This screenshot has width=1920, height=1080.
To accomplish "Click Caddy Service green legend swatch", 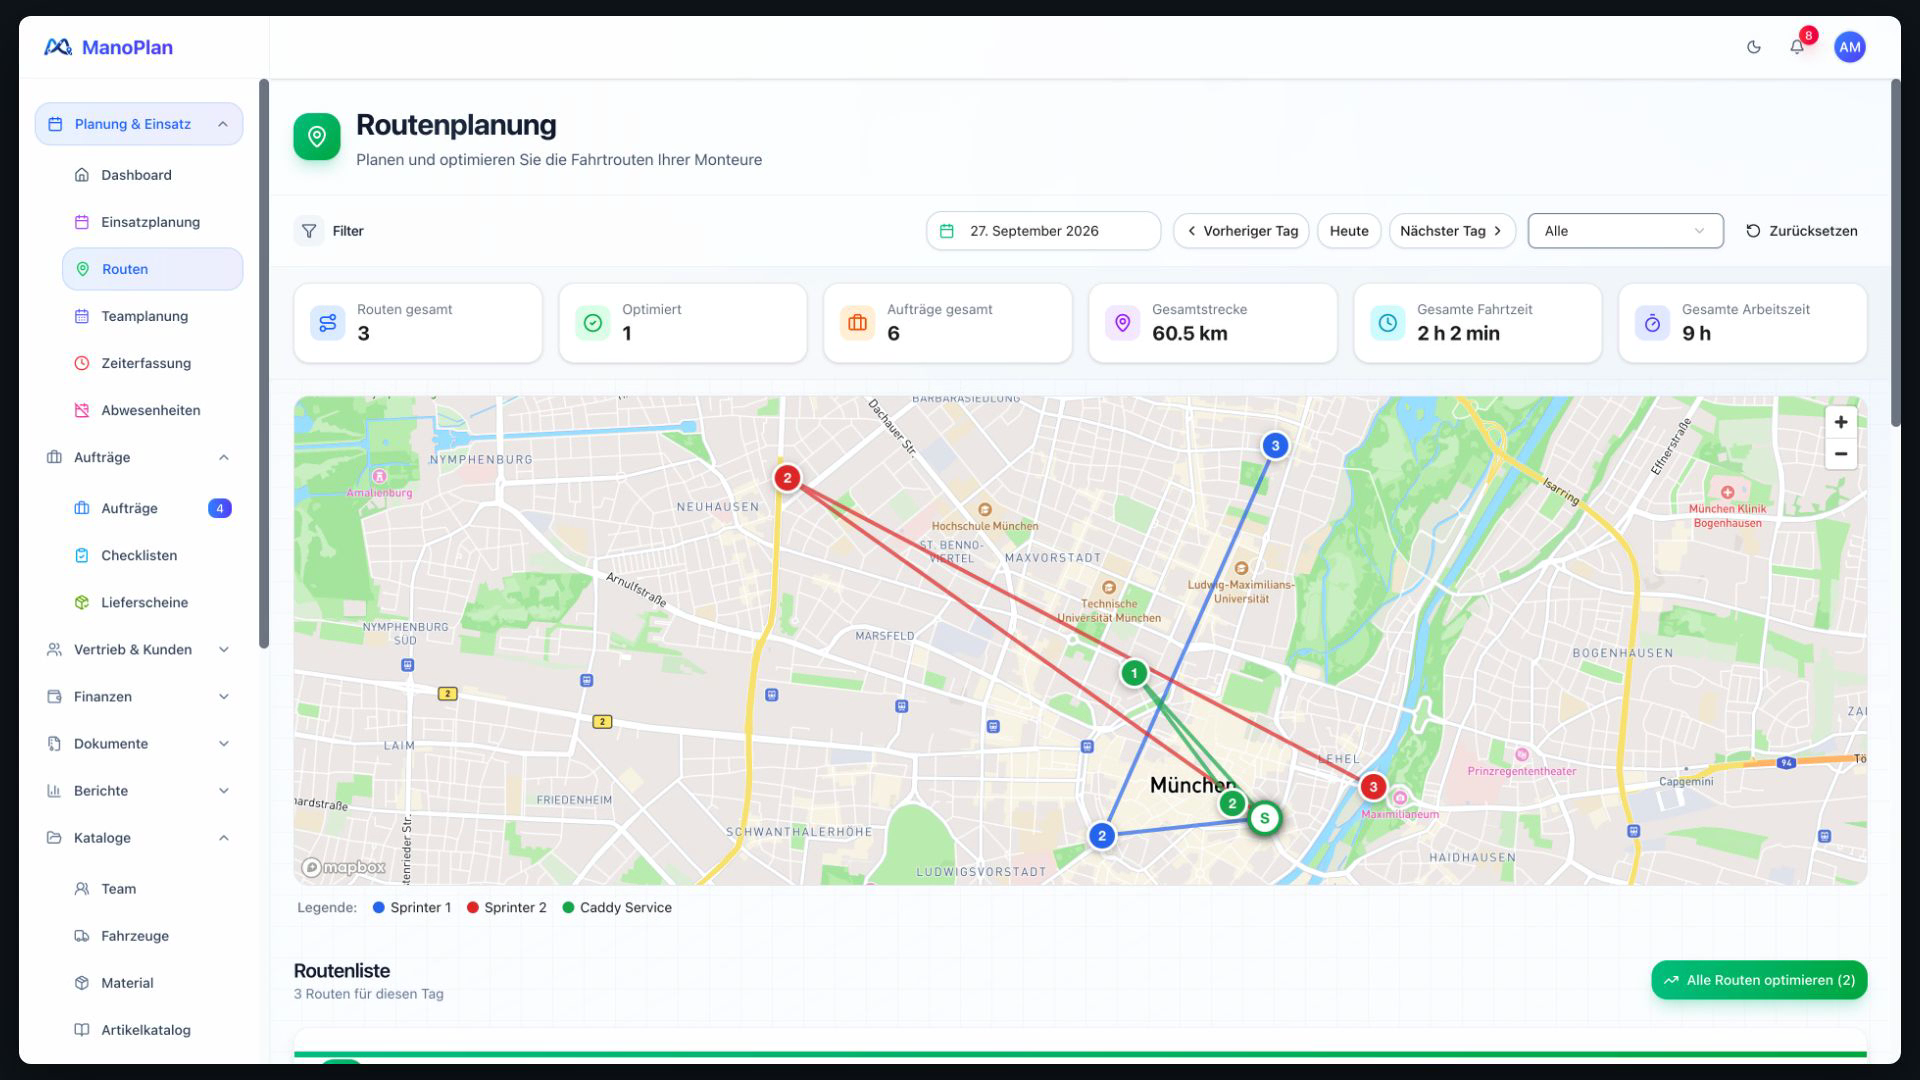I will click(x=568, y=908).
